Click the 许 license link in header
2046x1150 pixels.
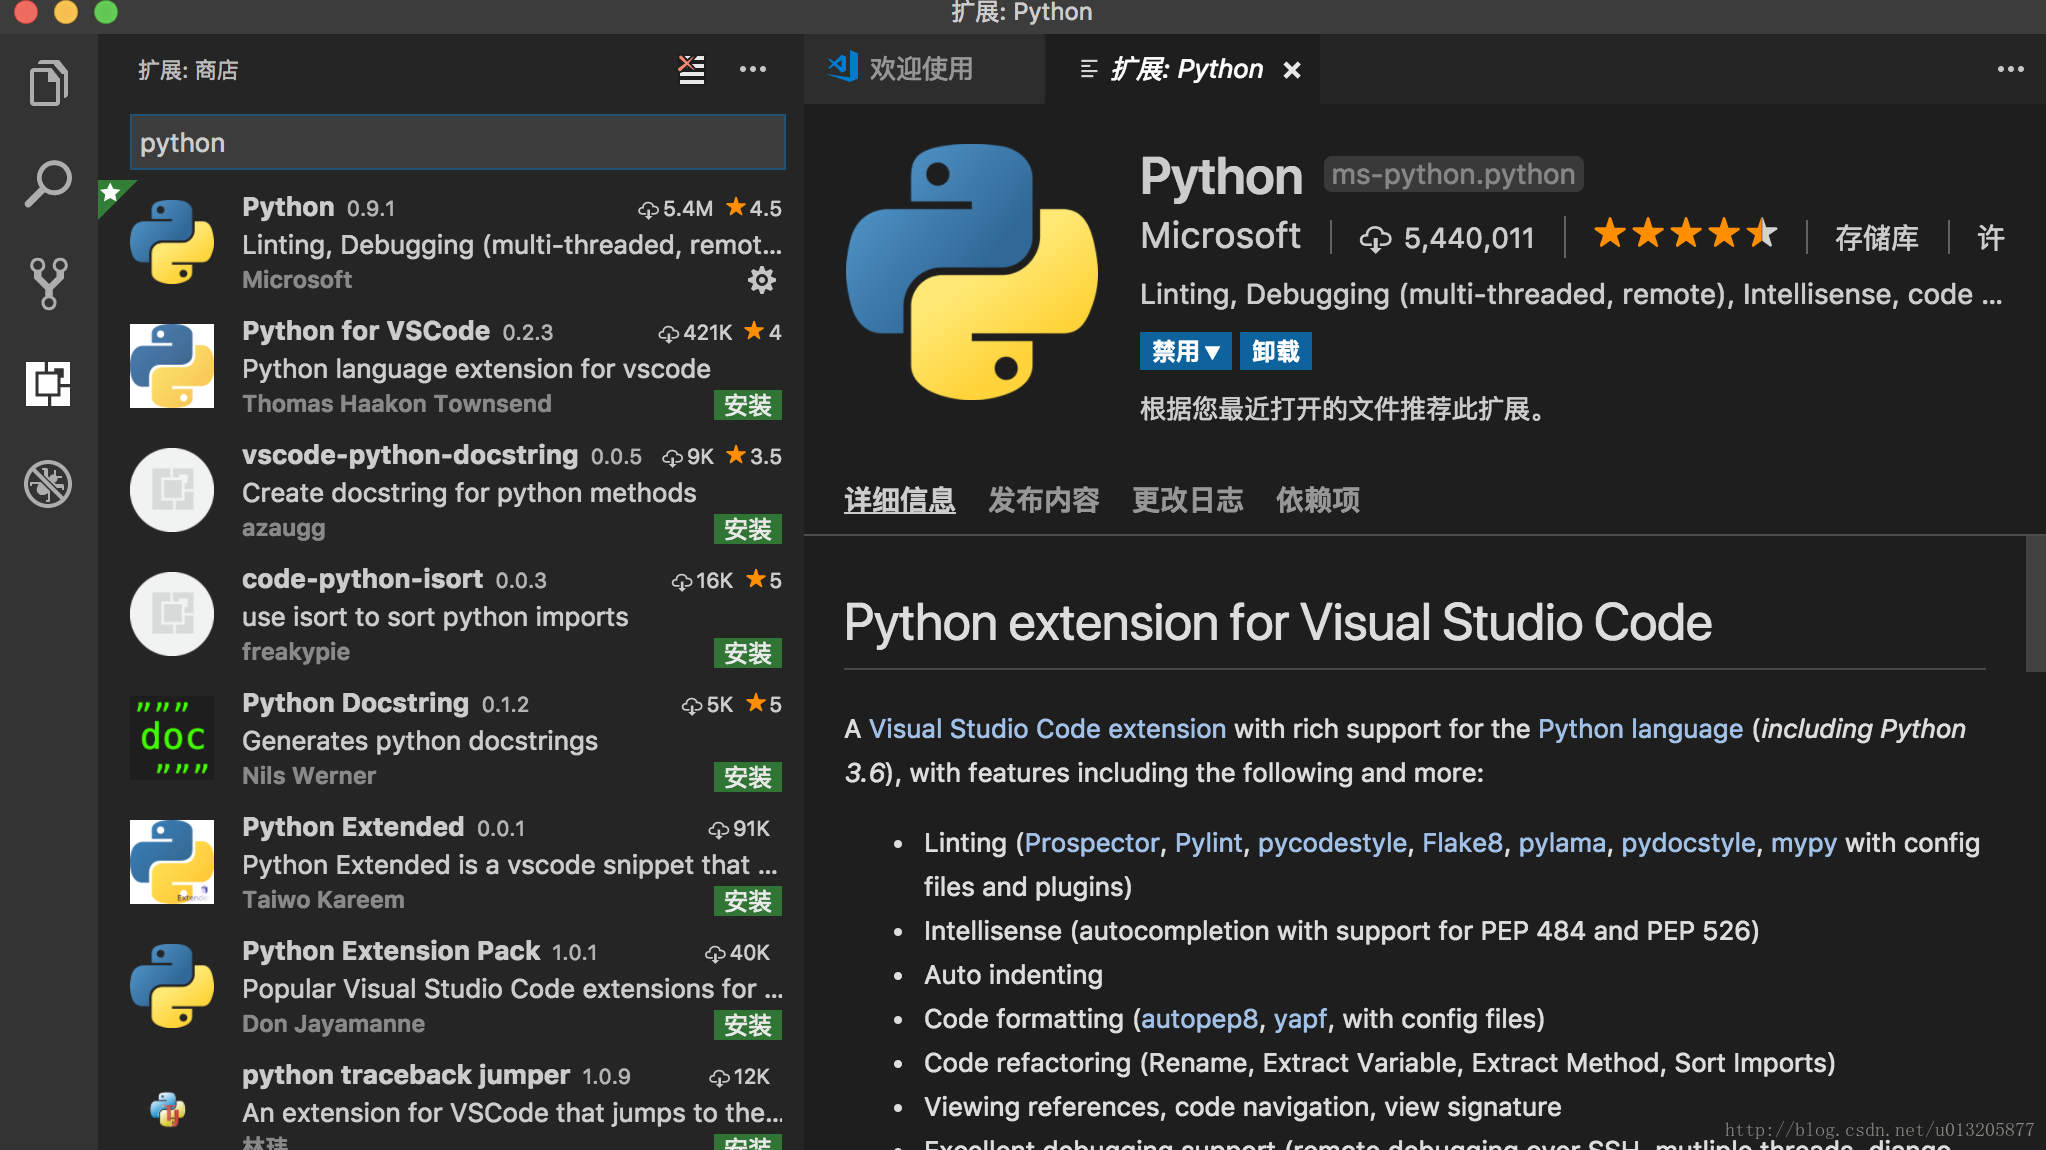tap(1990, 238)
